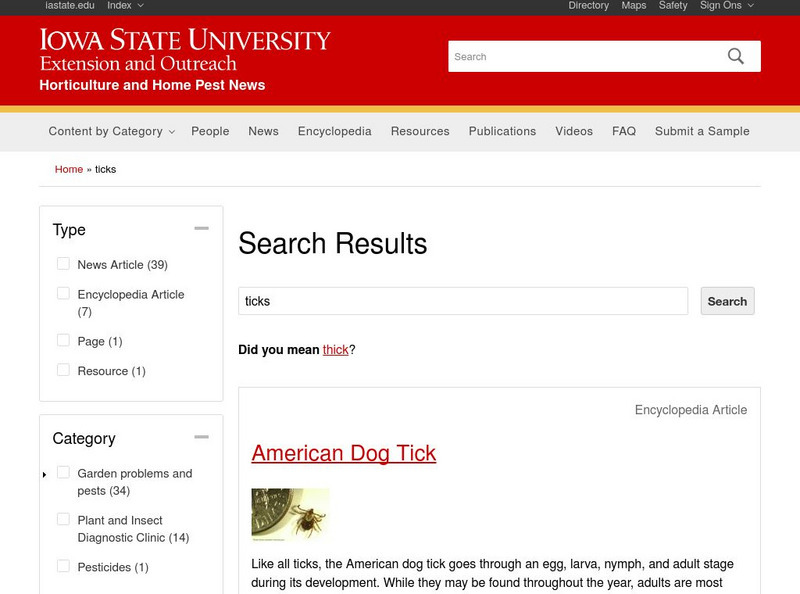Click the search magnifying glass icon
The image size is (800, 594).
(x=736, y=56)
